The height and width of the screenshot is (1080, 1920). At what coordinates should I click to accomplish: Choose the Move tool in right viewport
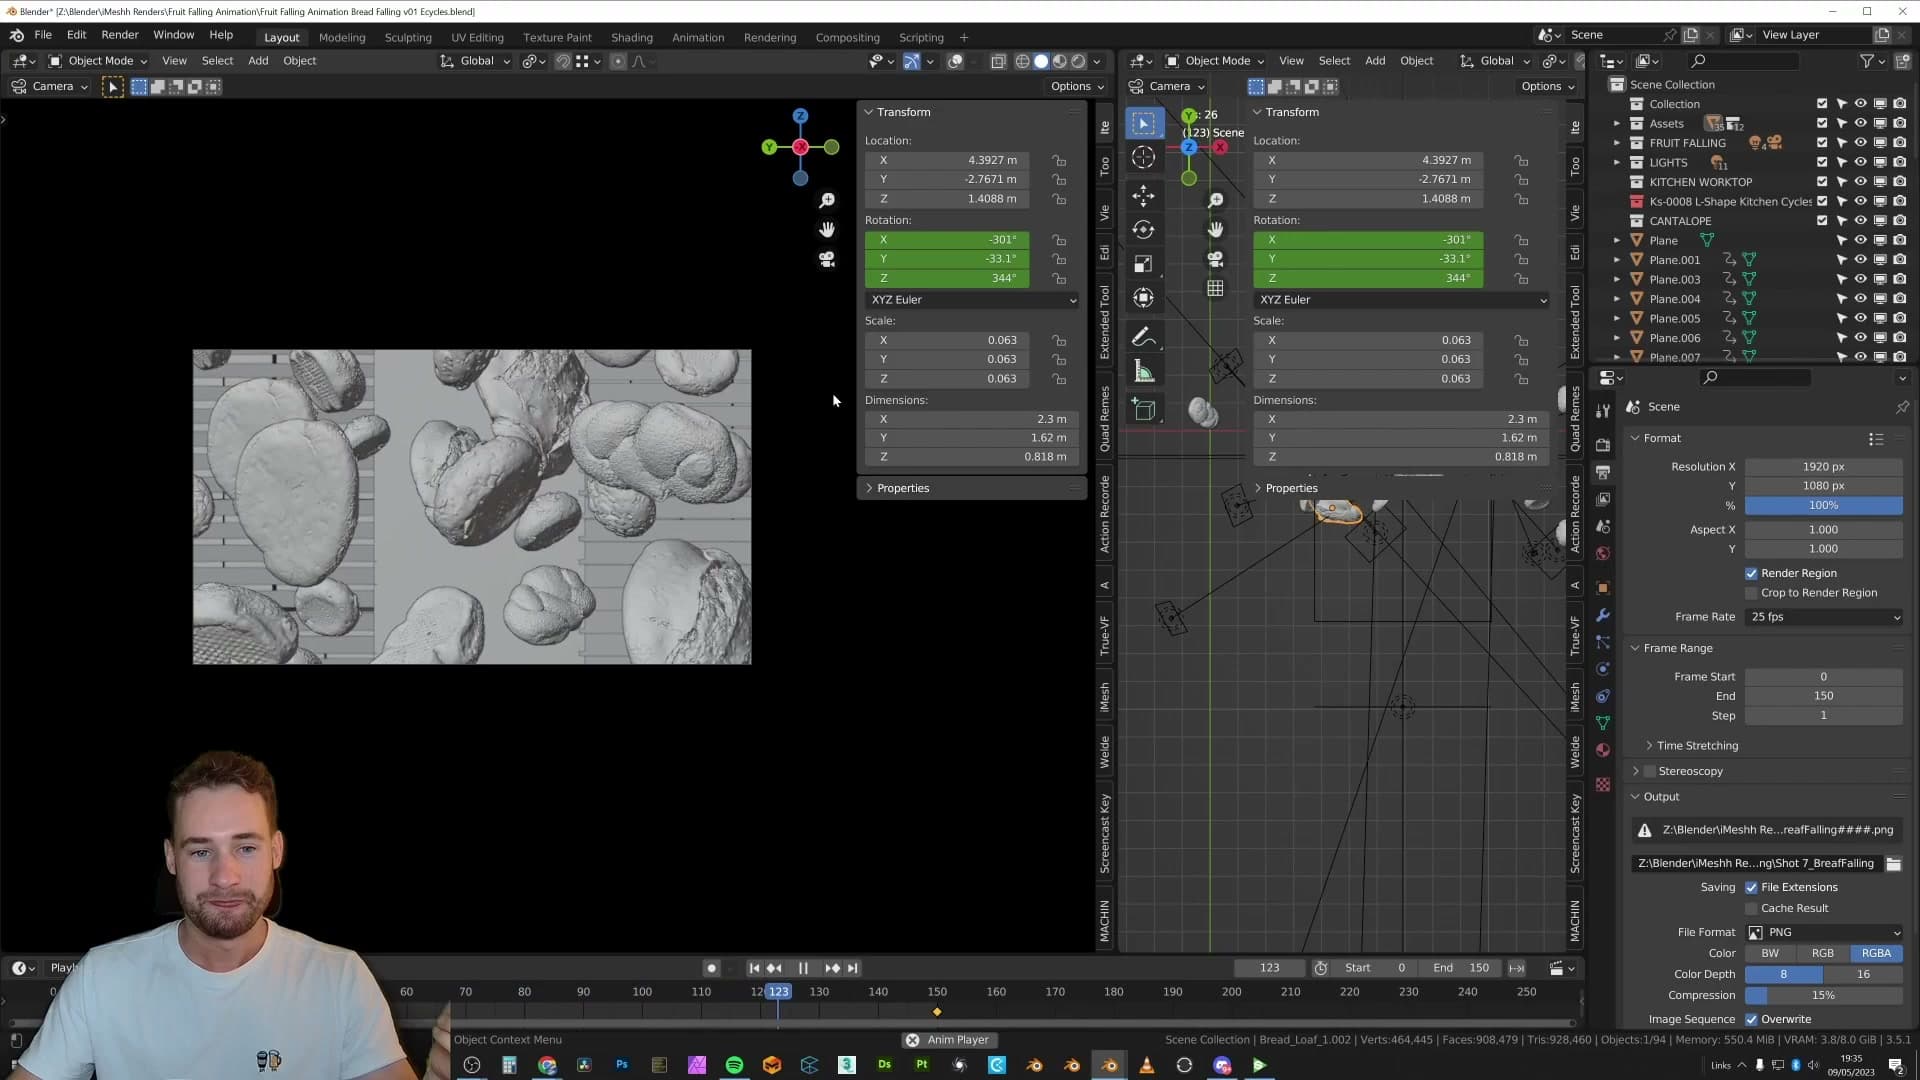pyautogui.click(x=1144, y=195)
